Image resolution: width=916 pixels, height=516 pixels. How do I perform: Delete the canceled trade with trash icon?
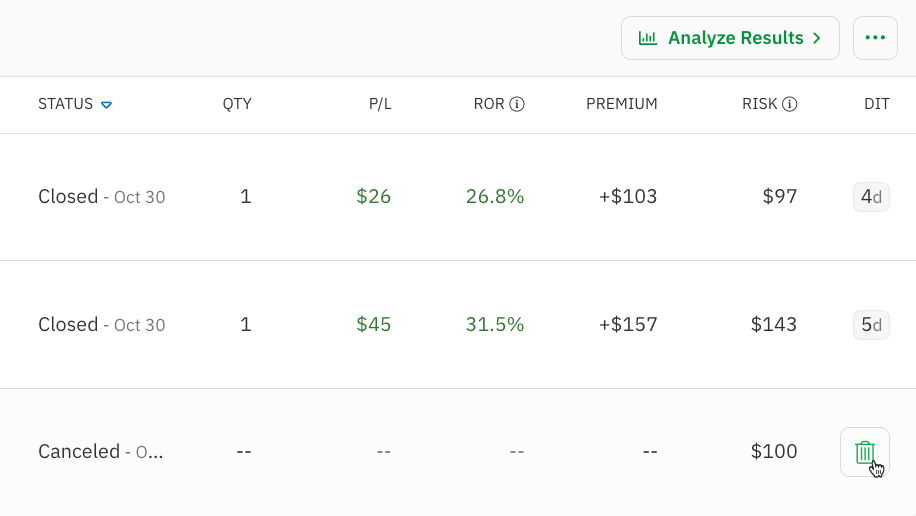(x=865, y=452)
